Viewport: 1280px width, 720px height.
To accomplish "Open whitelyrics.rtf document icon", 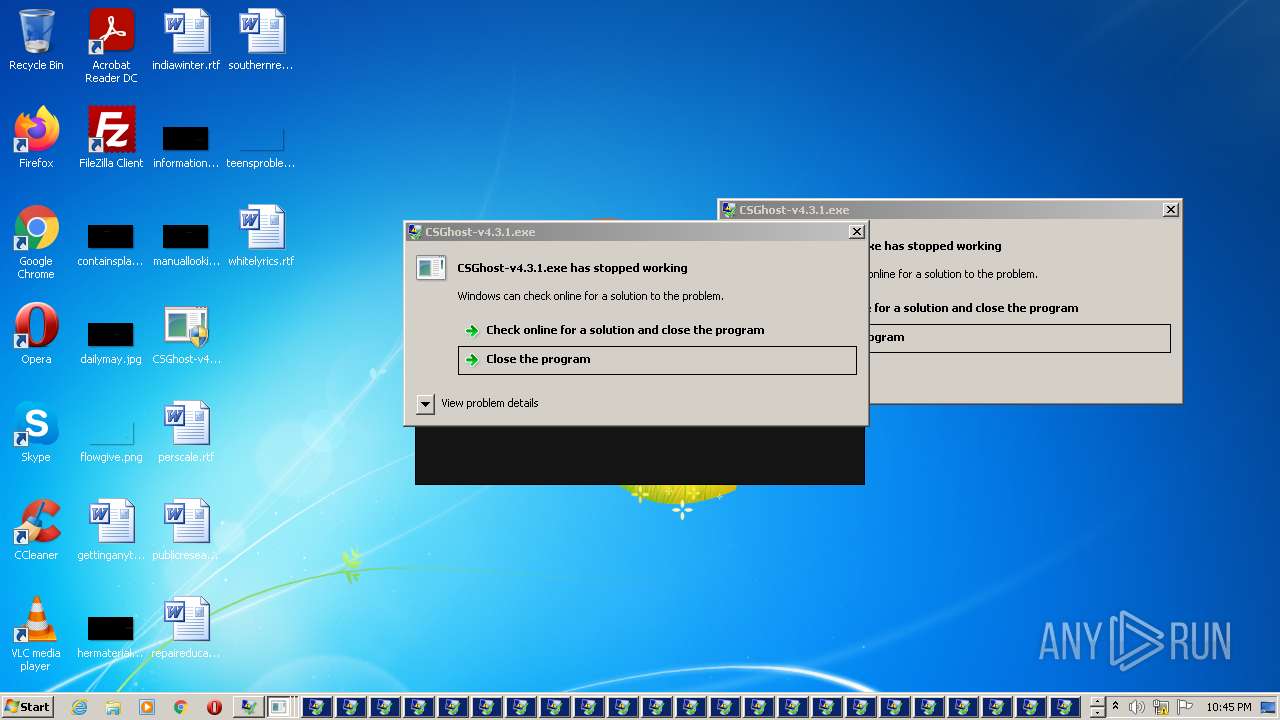I will [261, 236].
